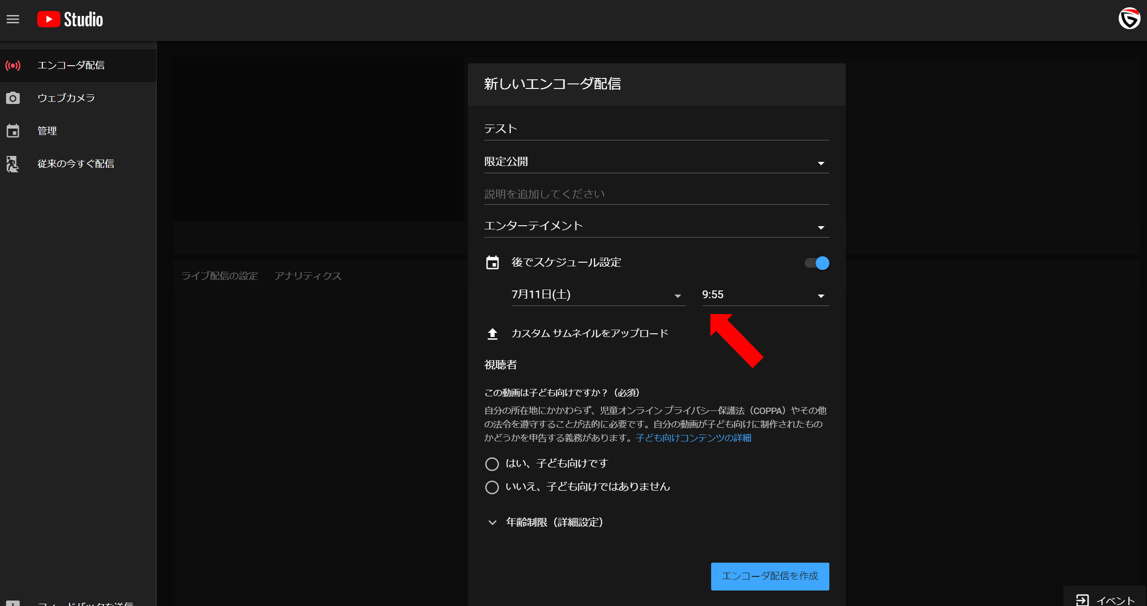Open the エンターテイメント category dropdown
The width and height of the screenshot is (1147, 606).
pyautogui.click(x=655, y=227)
